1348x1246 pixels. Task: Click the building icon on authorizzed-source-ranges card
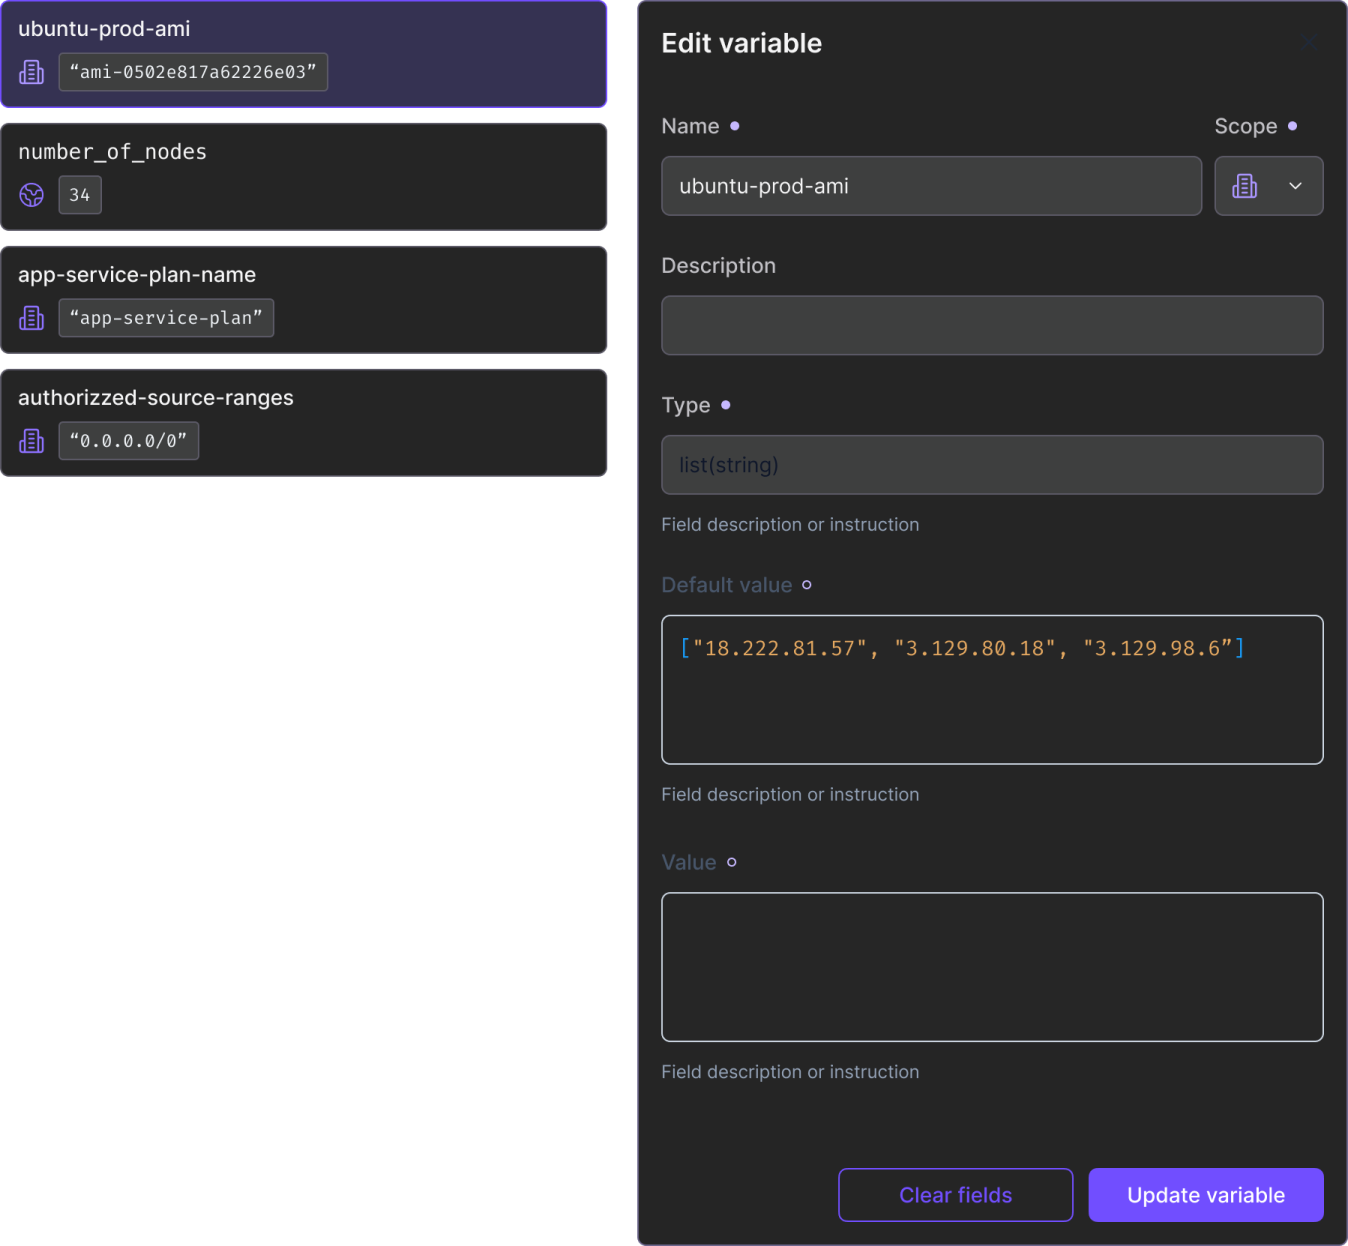point(31,441)
